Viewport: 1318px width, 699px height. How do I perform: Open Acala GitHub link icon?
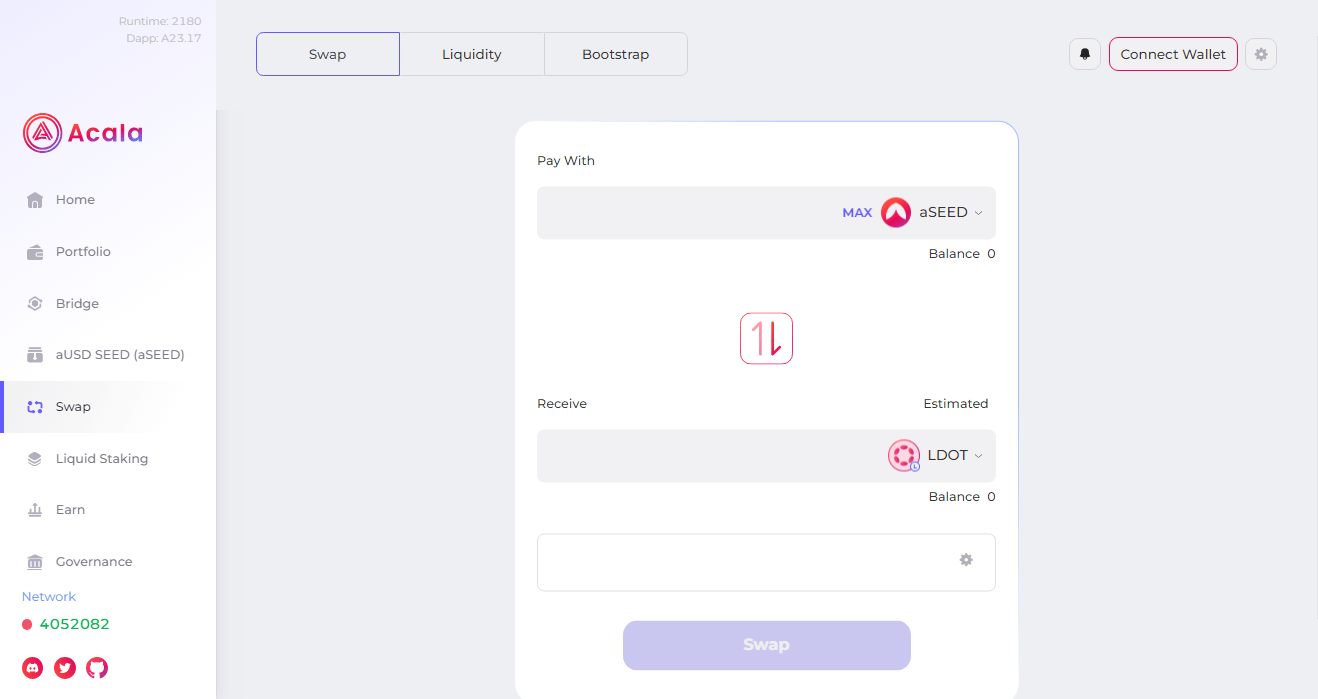pyautogui.click(x=97, y=667)
